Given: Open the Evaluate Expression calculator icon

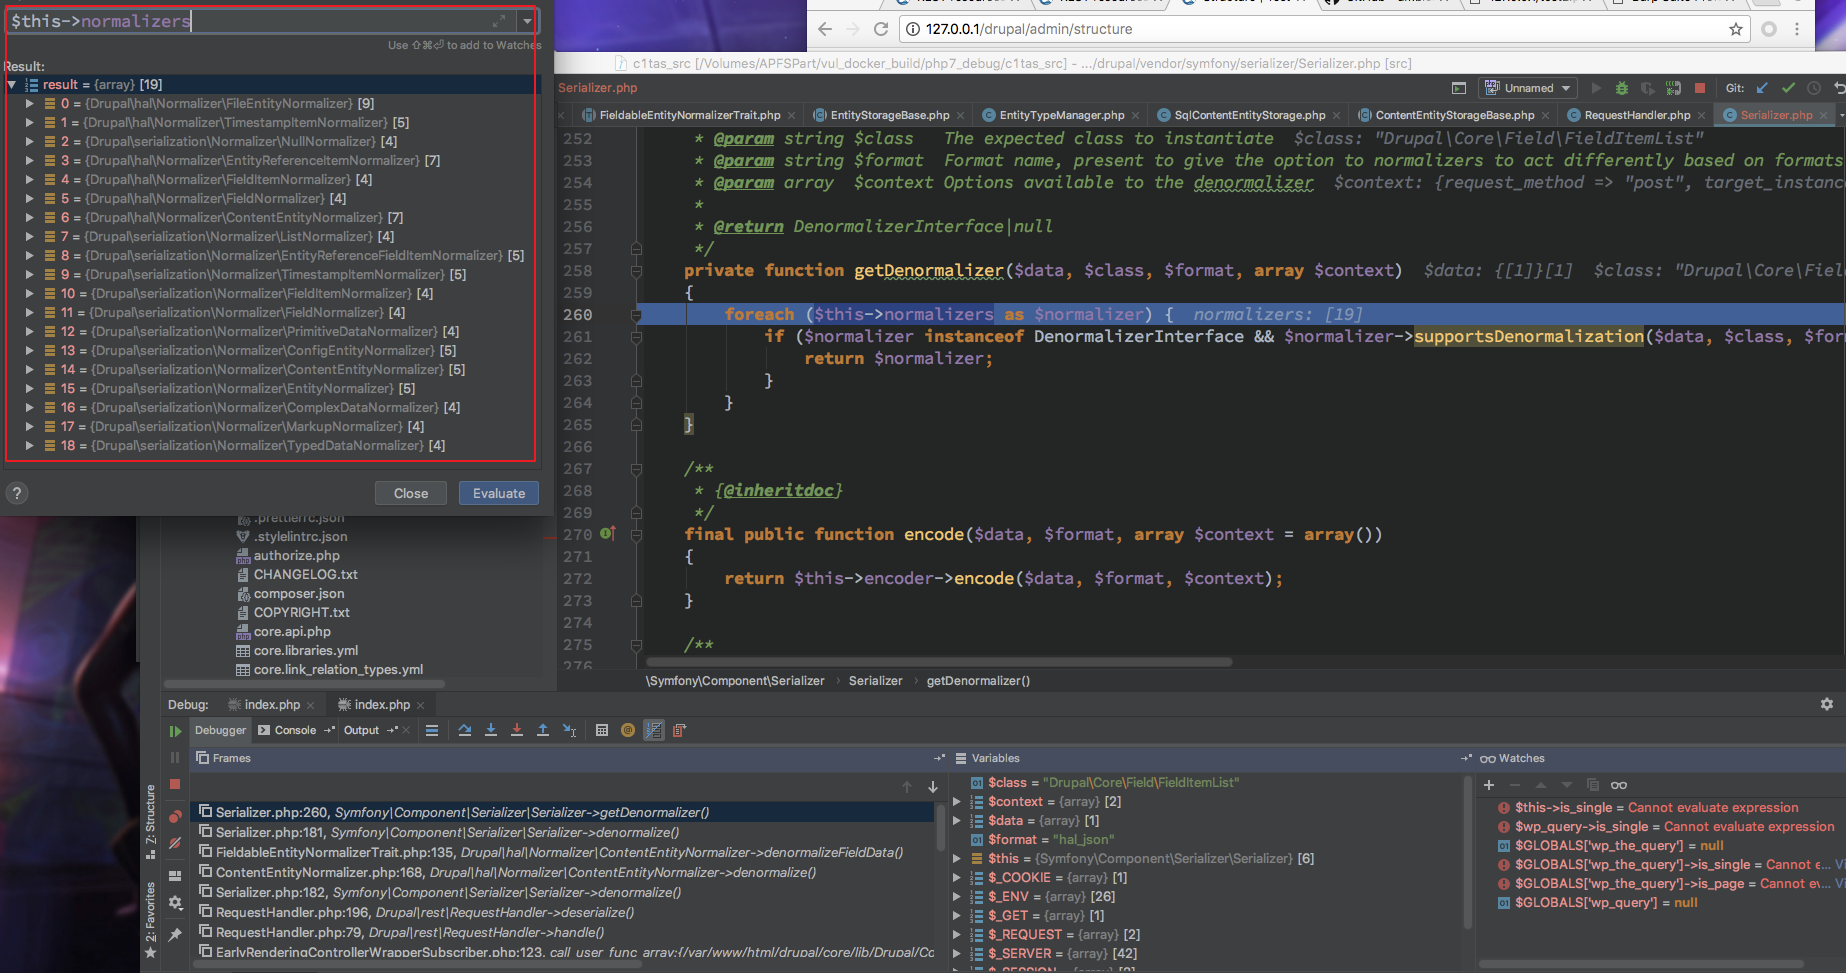Looking at the screenshot, I should (602, 730).
